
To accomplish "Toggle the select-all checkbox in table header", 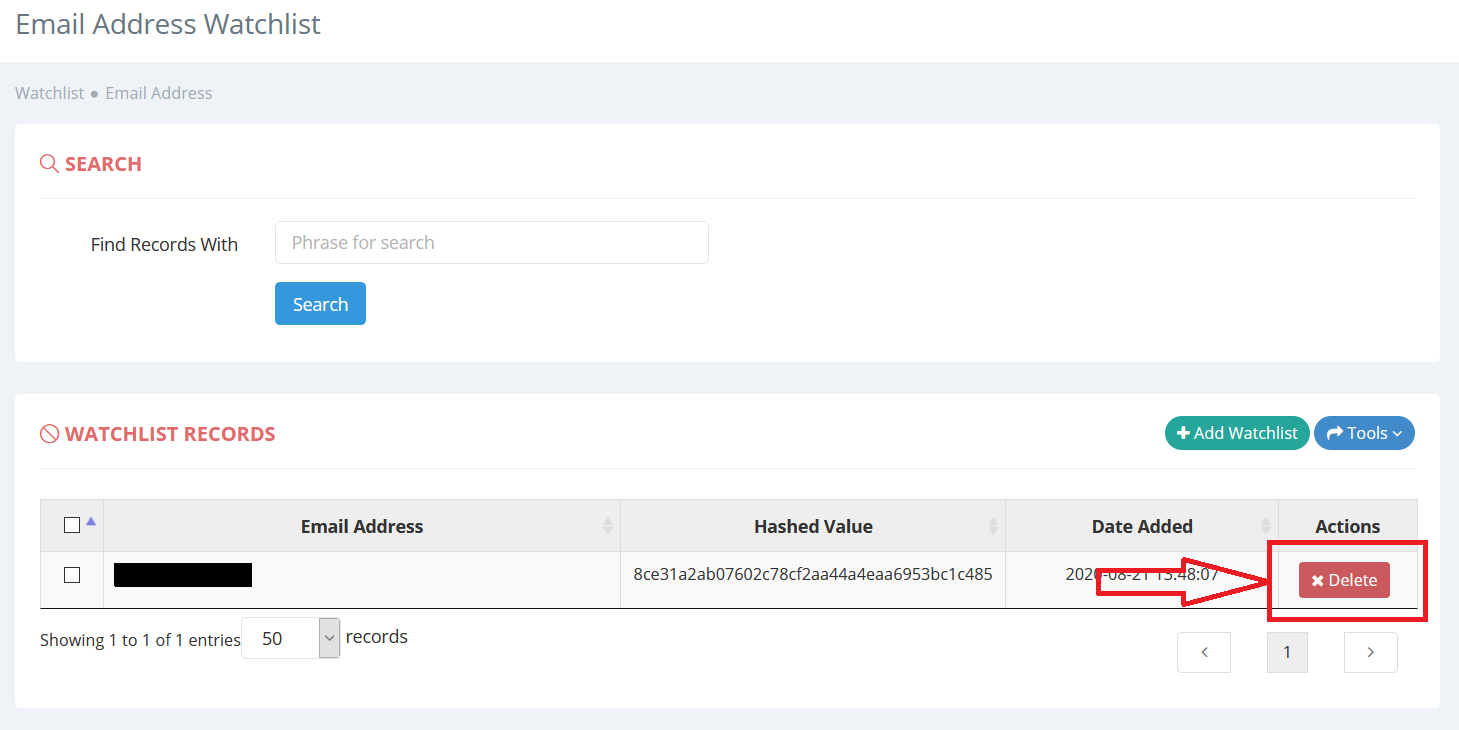I will click(x=71, y=524).
